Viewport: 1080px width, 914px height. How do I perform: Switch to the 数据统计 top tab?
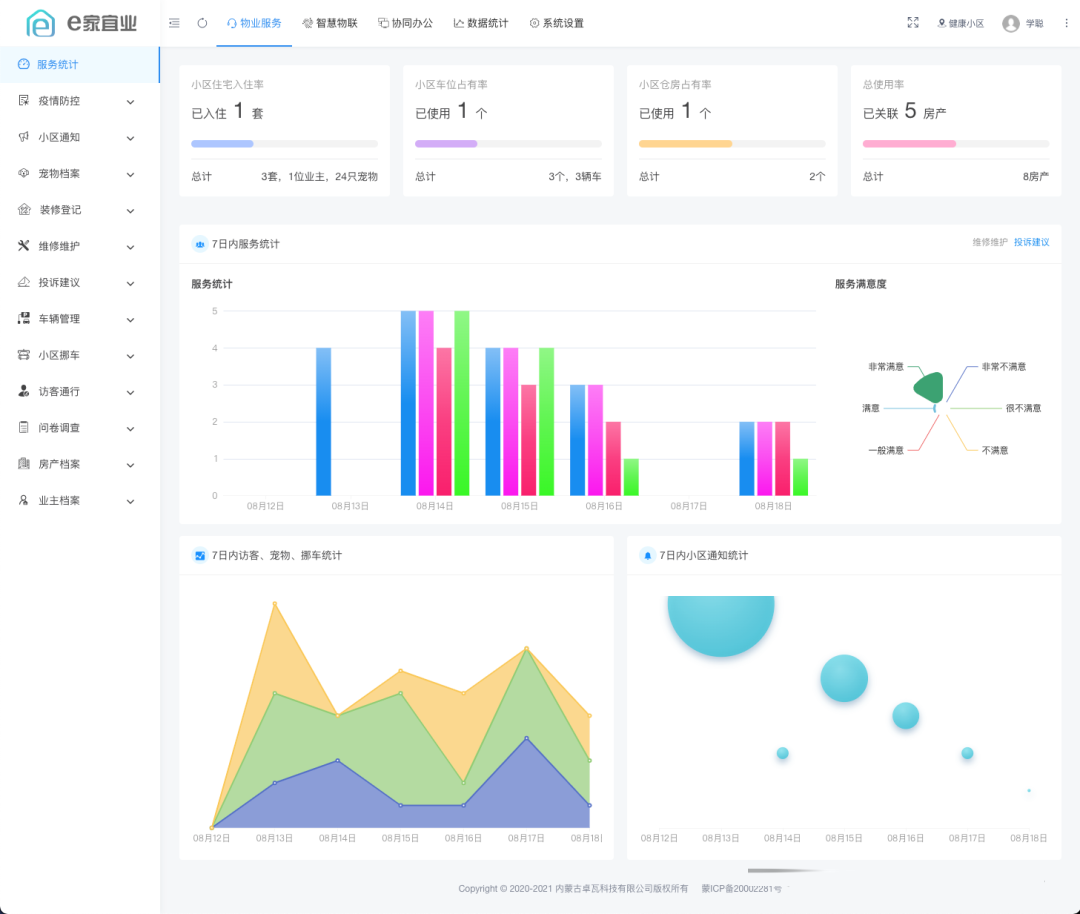481,23
